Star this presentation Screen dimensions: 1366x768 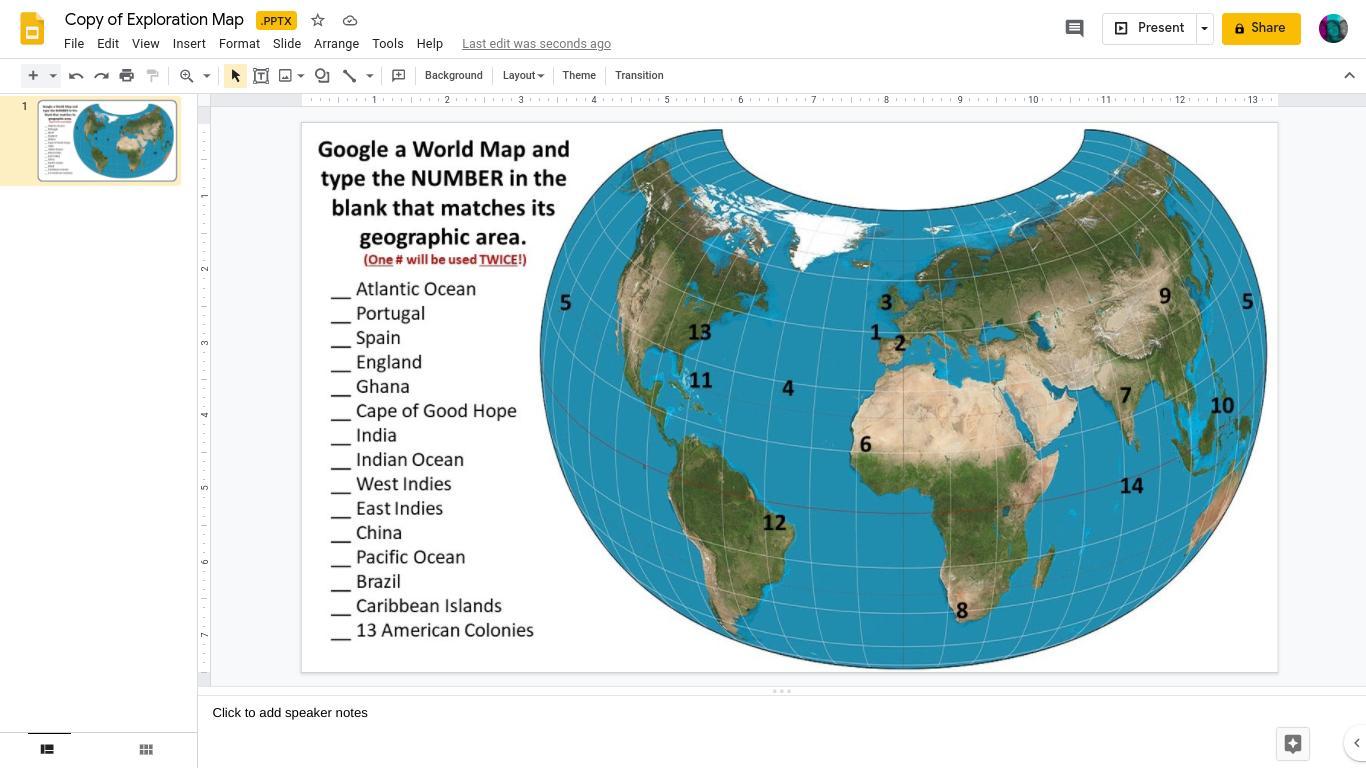pyautogui.click(x=318, y=20)
